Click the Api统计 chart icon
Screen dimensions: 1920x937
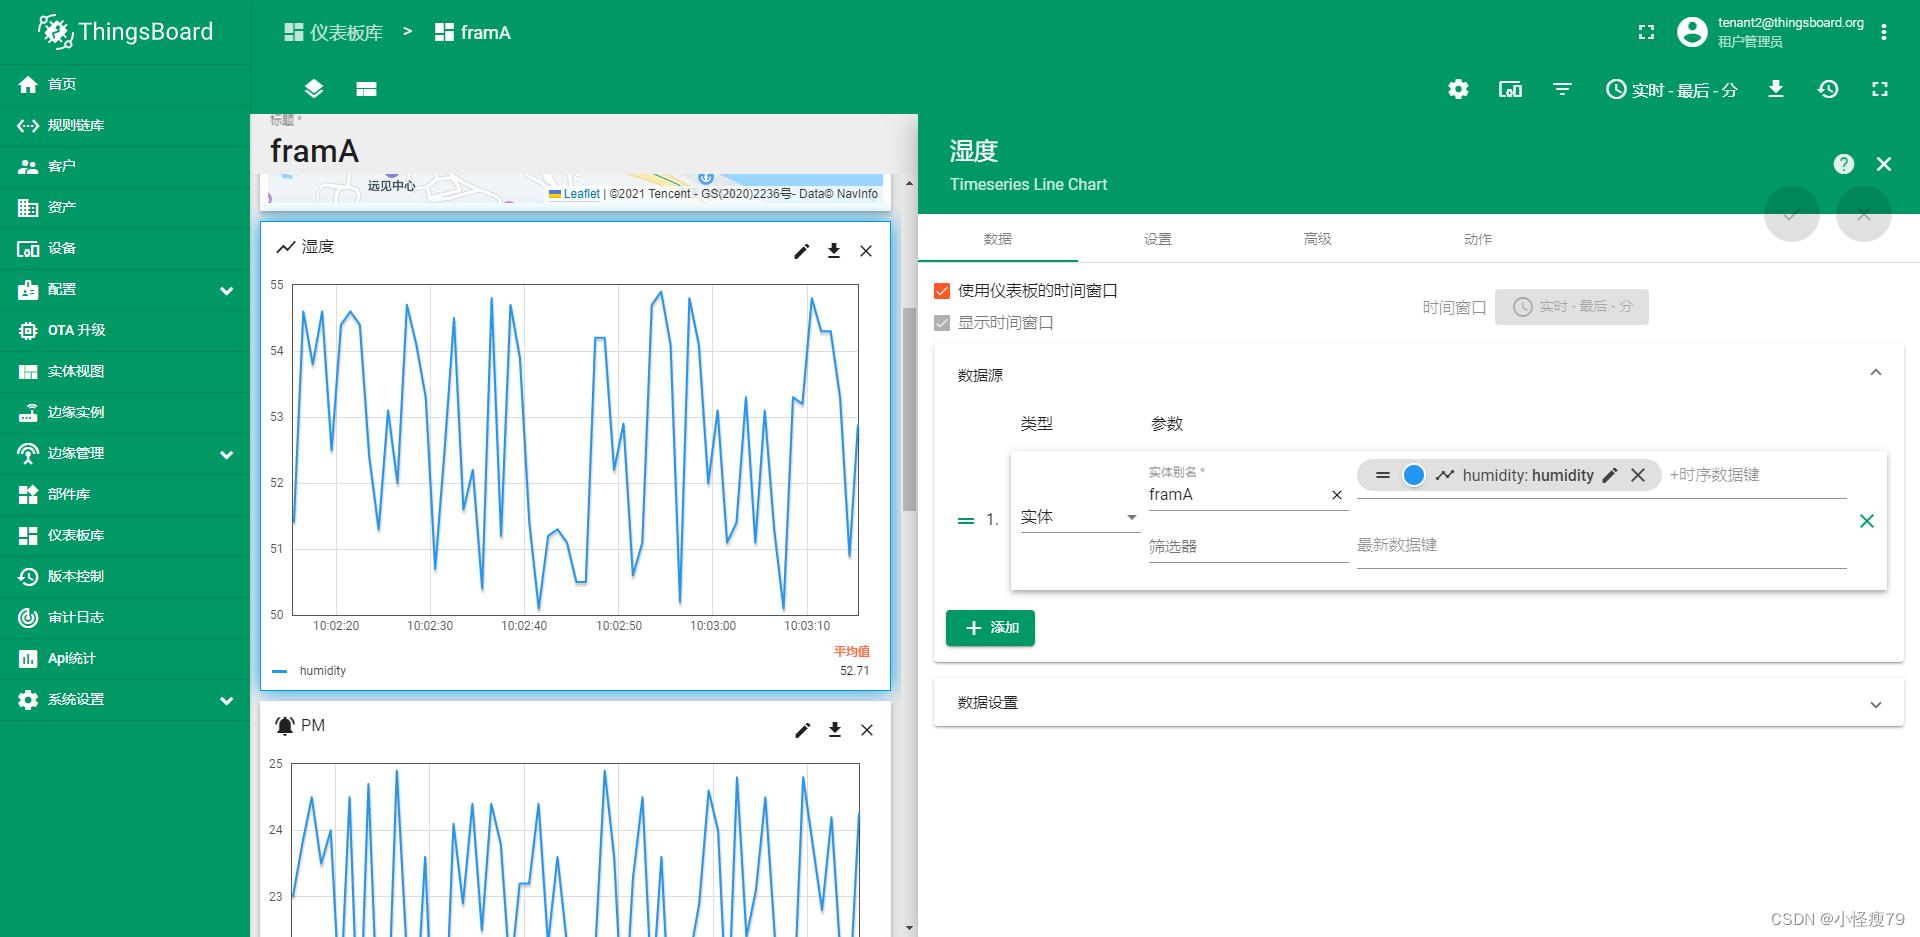[28, 658]
